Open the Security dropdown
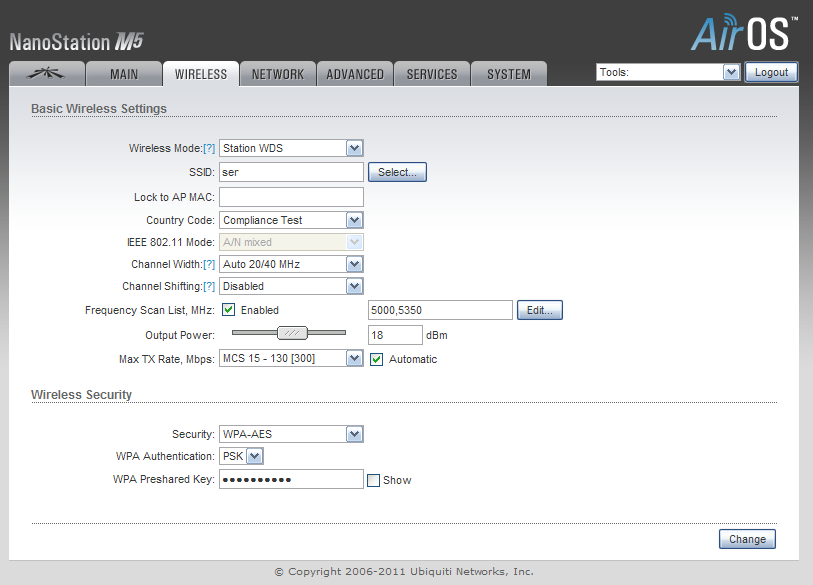 [x=291, y=434]
